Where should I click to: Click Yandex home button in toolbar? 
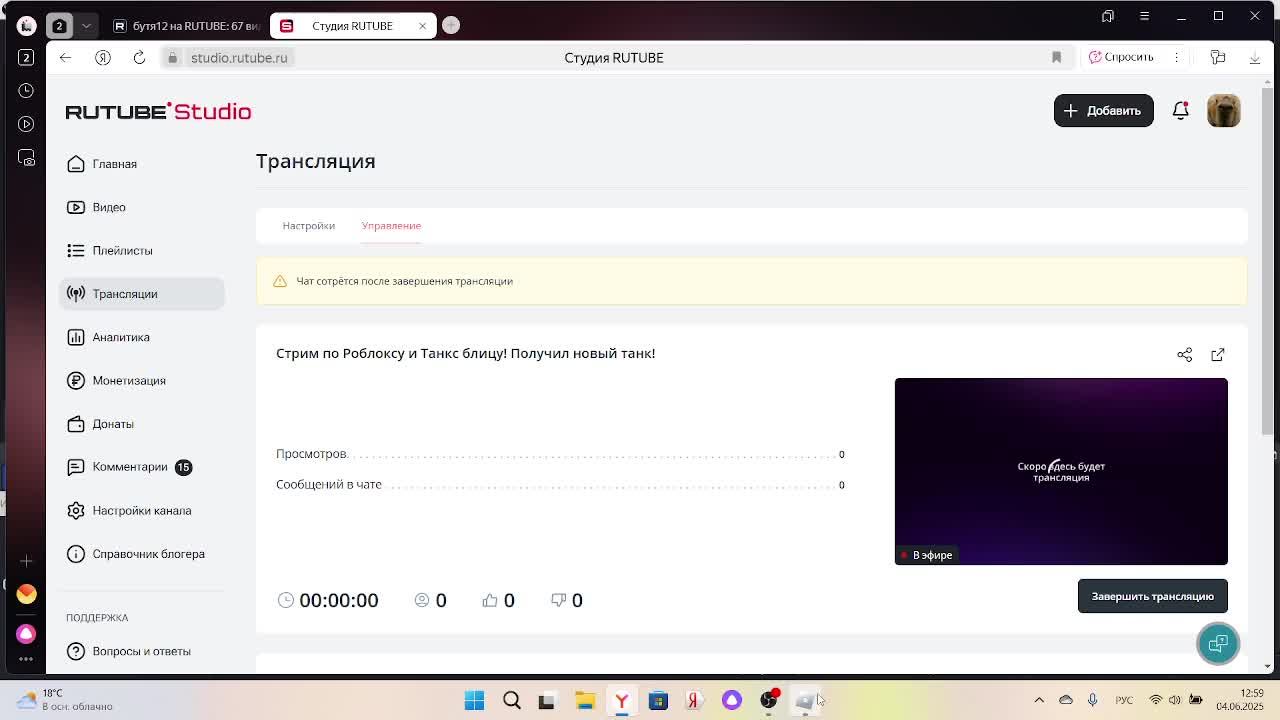point(102,58)
